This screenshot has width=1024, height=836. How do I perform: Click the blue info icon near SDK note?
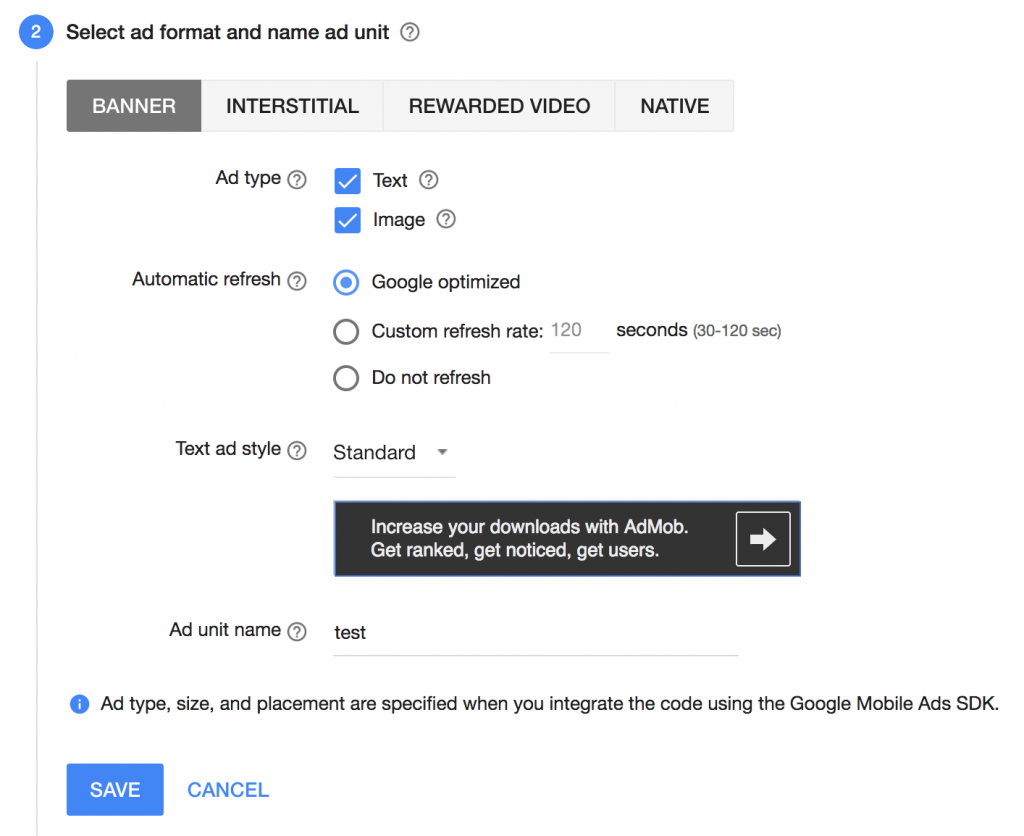point(79,704)
